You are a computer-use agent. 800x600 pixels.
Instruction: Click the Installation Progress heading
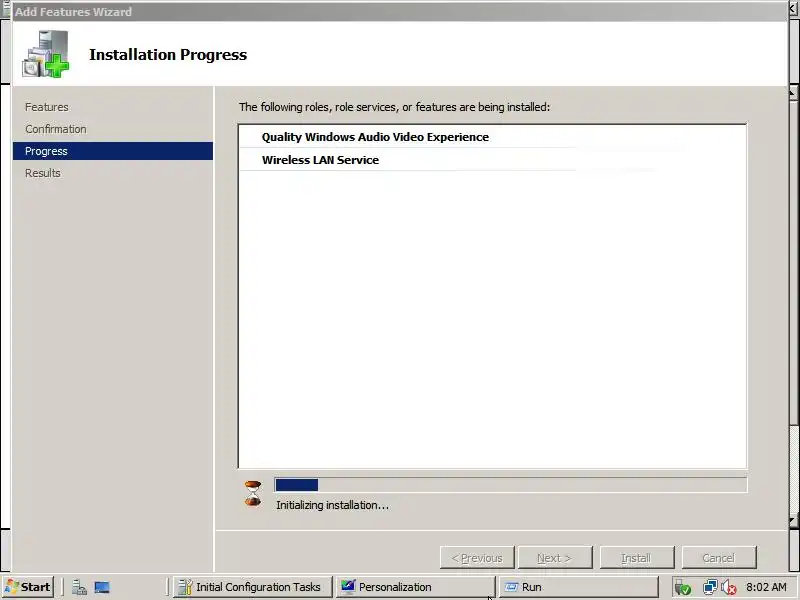pos(168,55)
